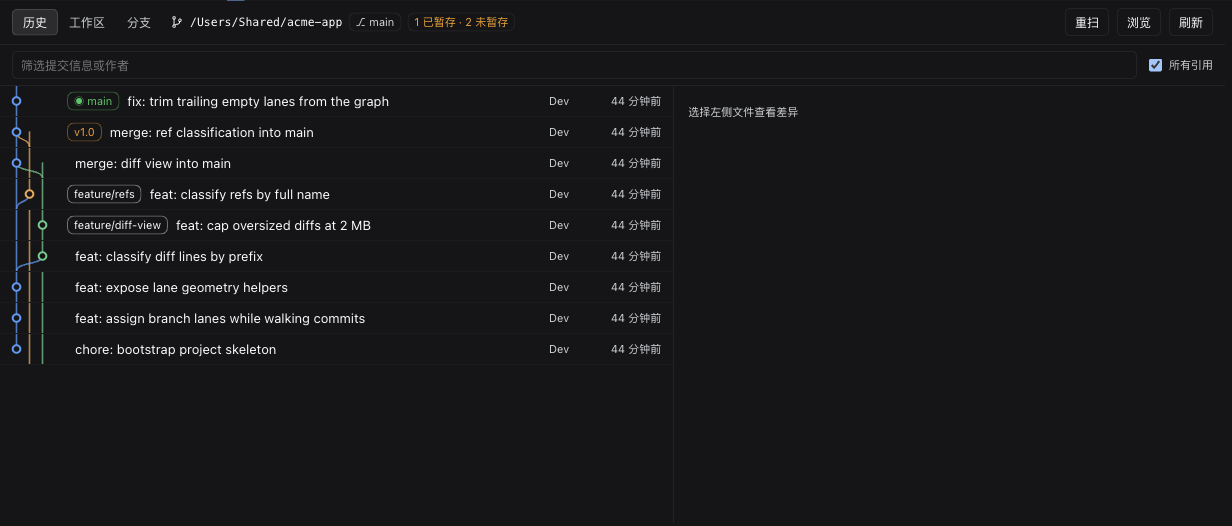This screenshot has height=526, width=1232.
Task: Click the graph node of merge: ref classification
Action: click(16, 132)
